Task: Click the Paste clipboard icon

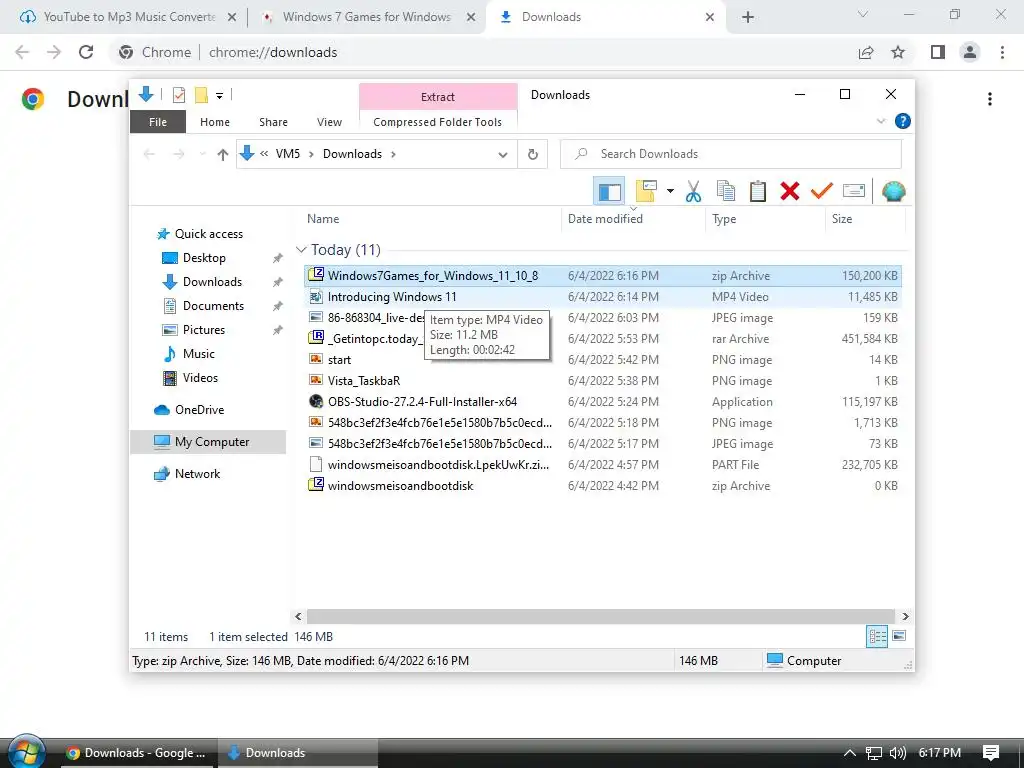Action: (758, 191)
